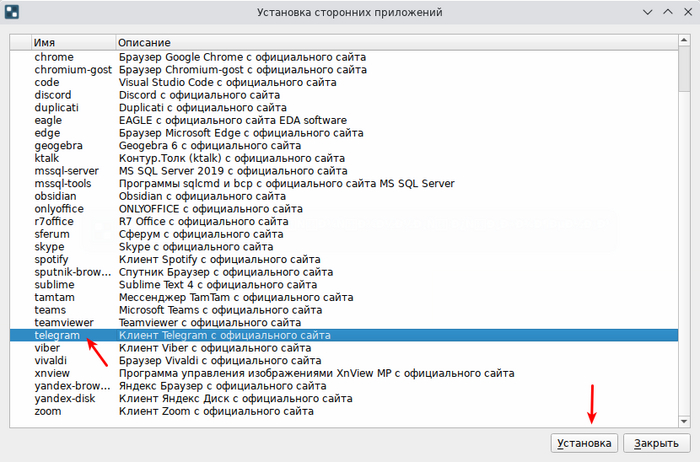Click description 'Клиент Яндекс Диск с официального сайта'
This screenshot has width=700, height=462.
(236, 399)
